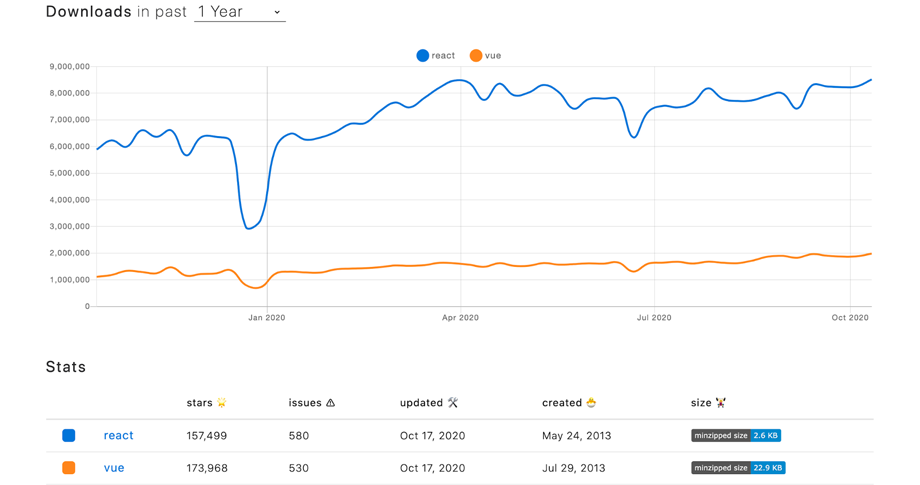920x485 pixels.
Task: Click the orange vue color square
Action: coord(69,468)
